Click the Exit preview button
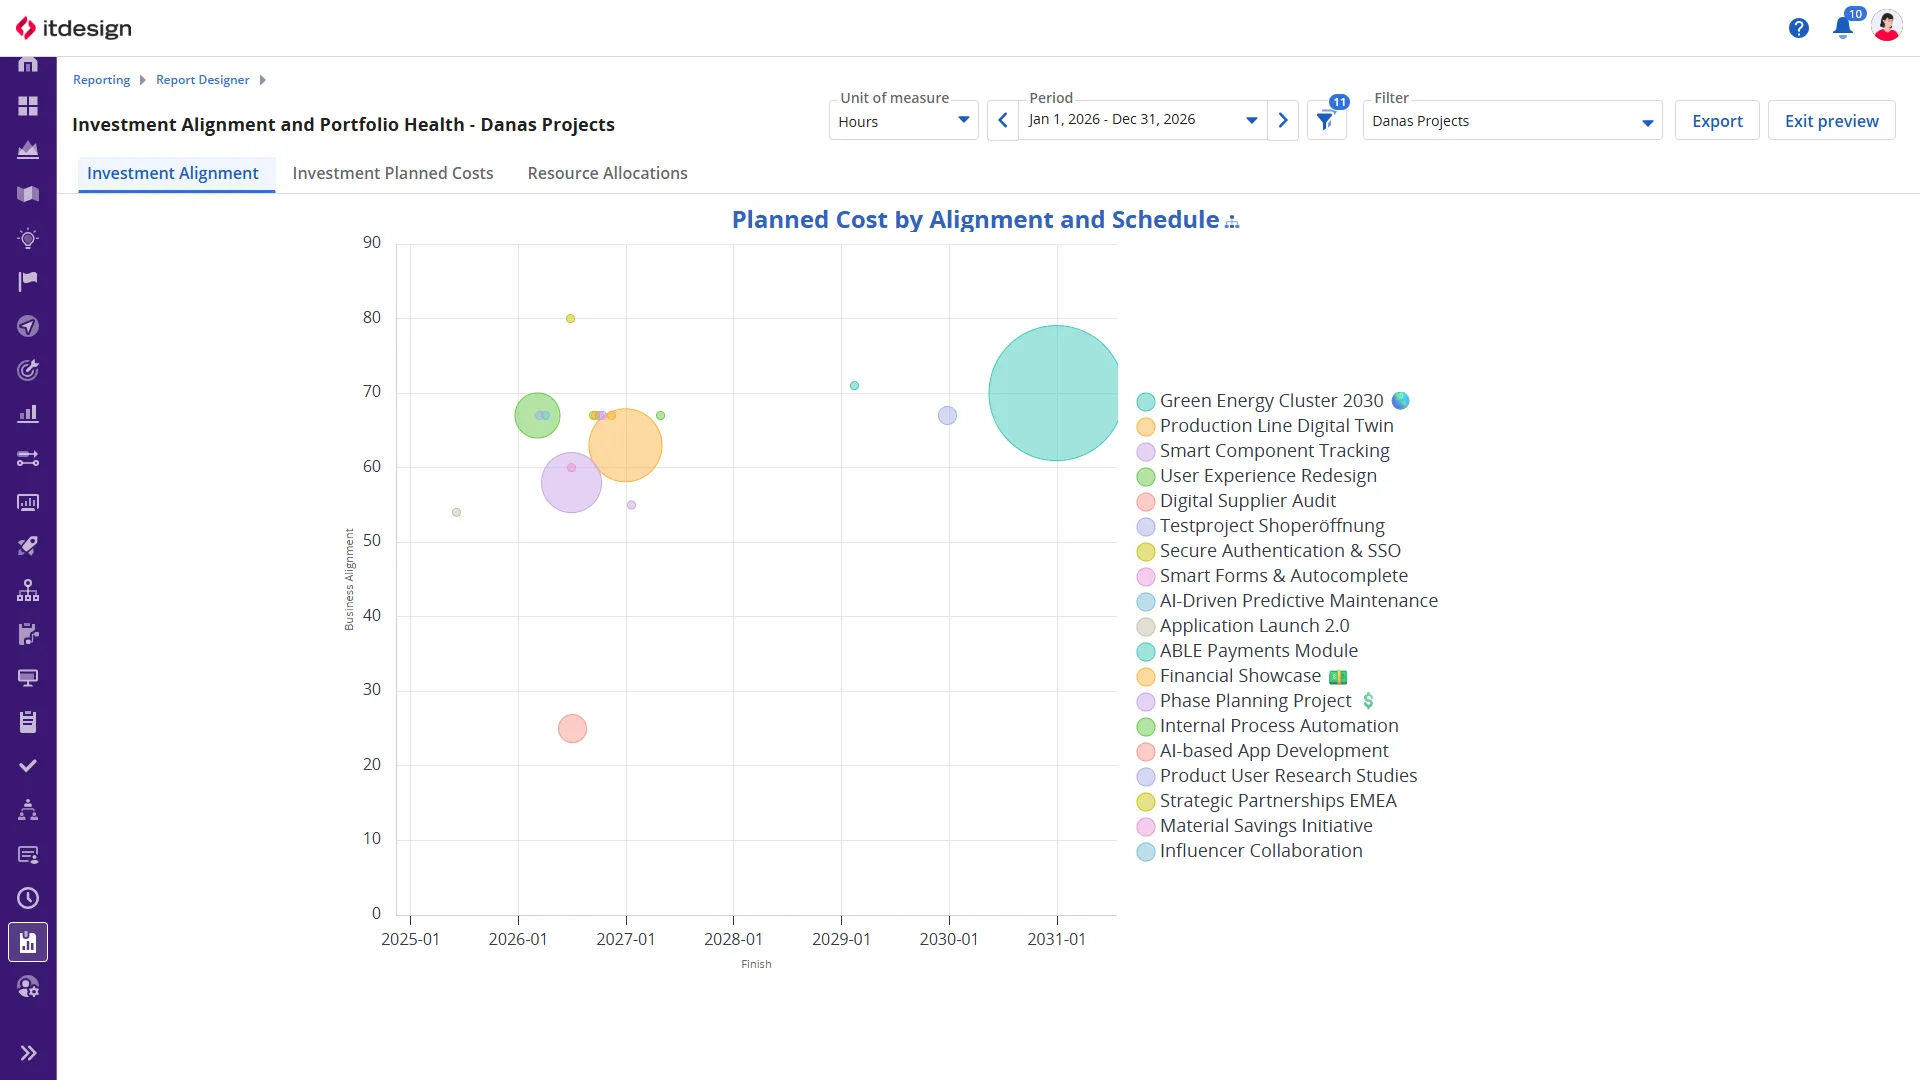1920x1080 pixels. tap(1831, 121)
